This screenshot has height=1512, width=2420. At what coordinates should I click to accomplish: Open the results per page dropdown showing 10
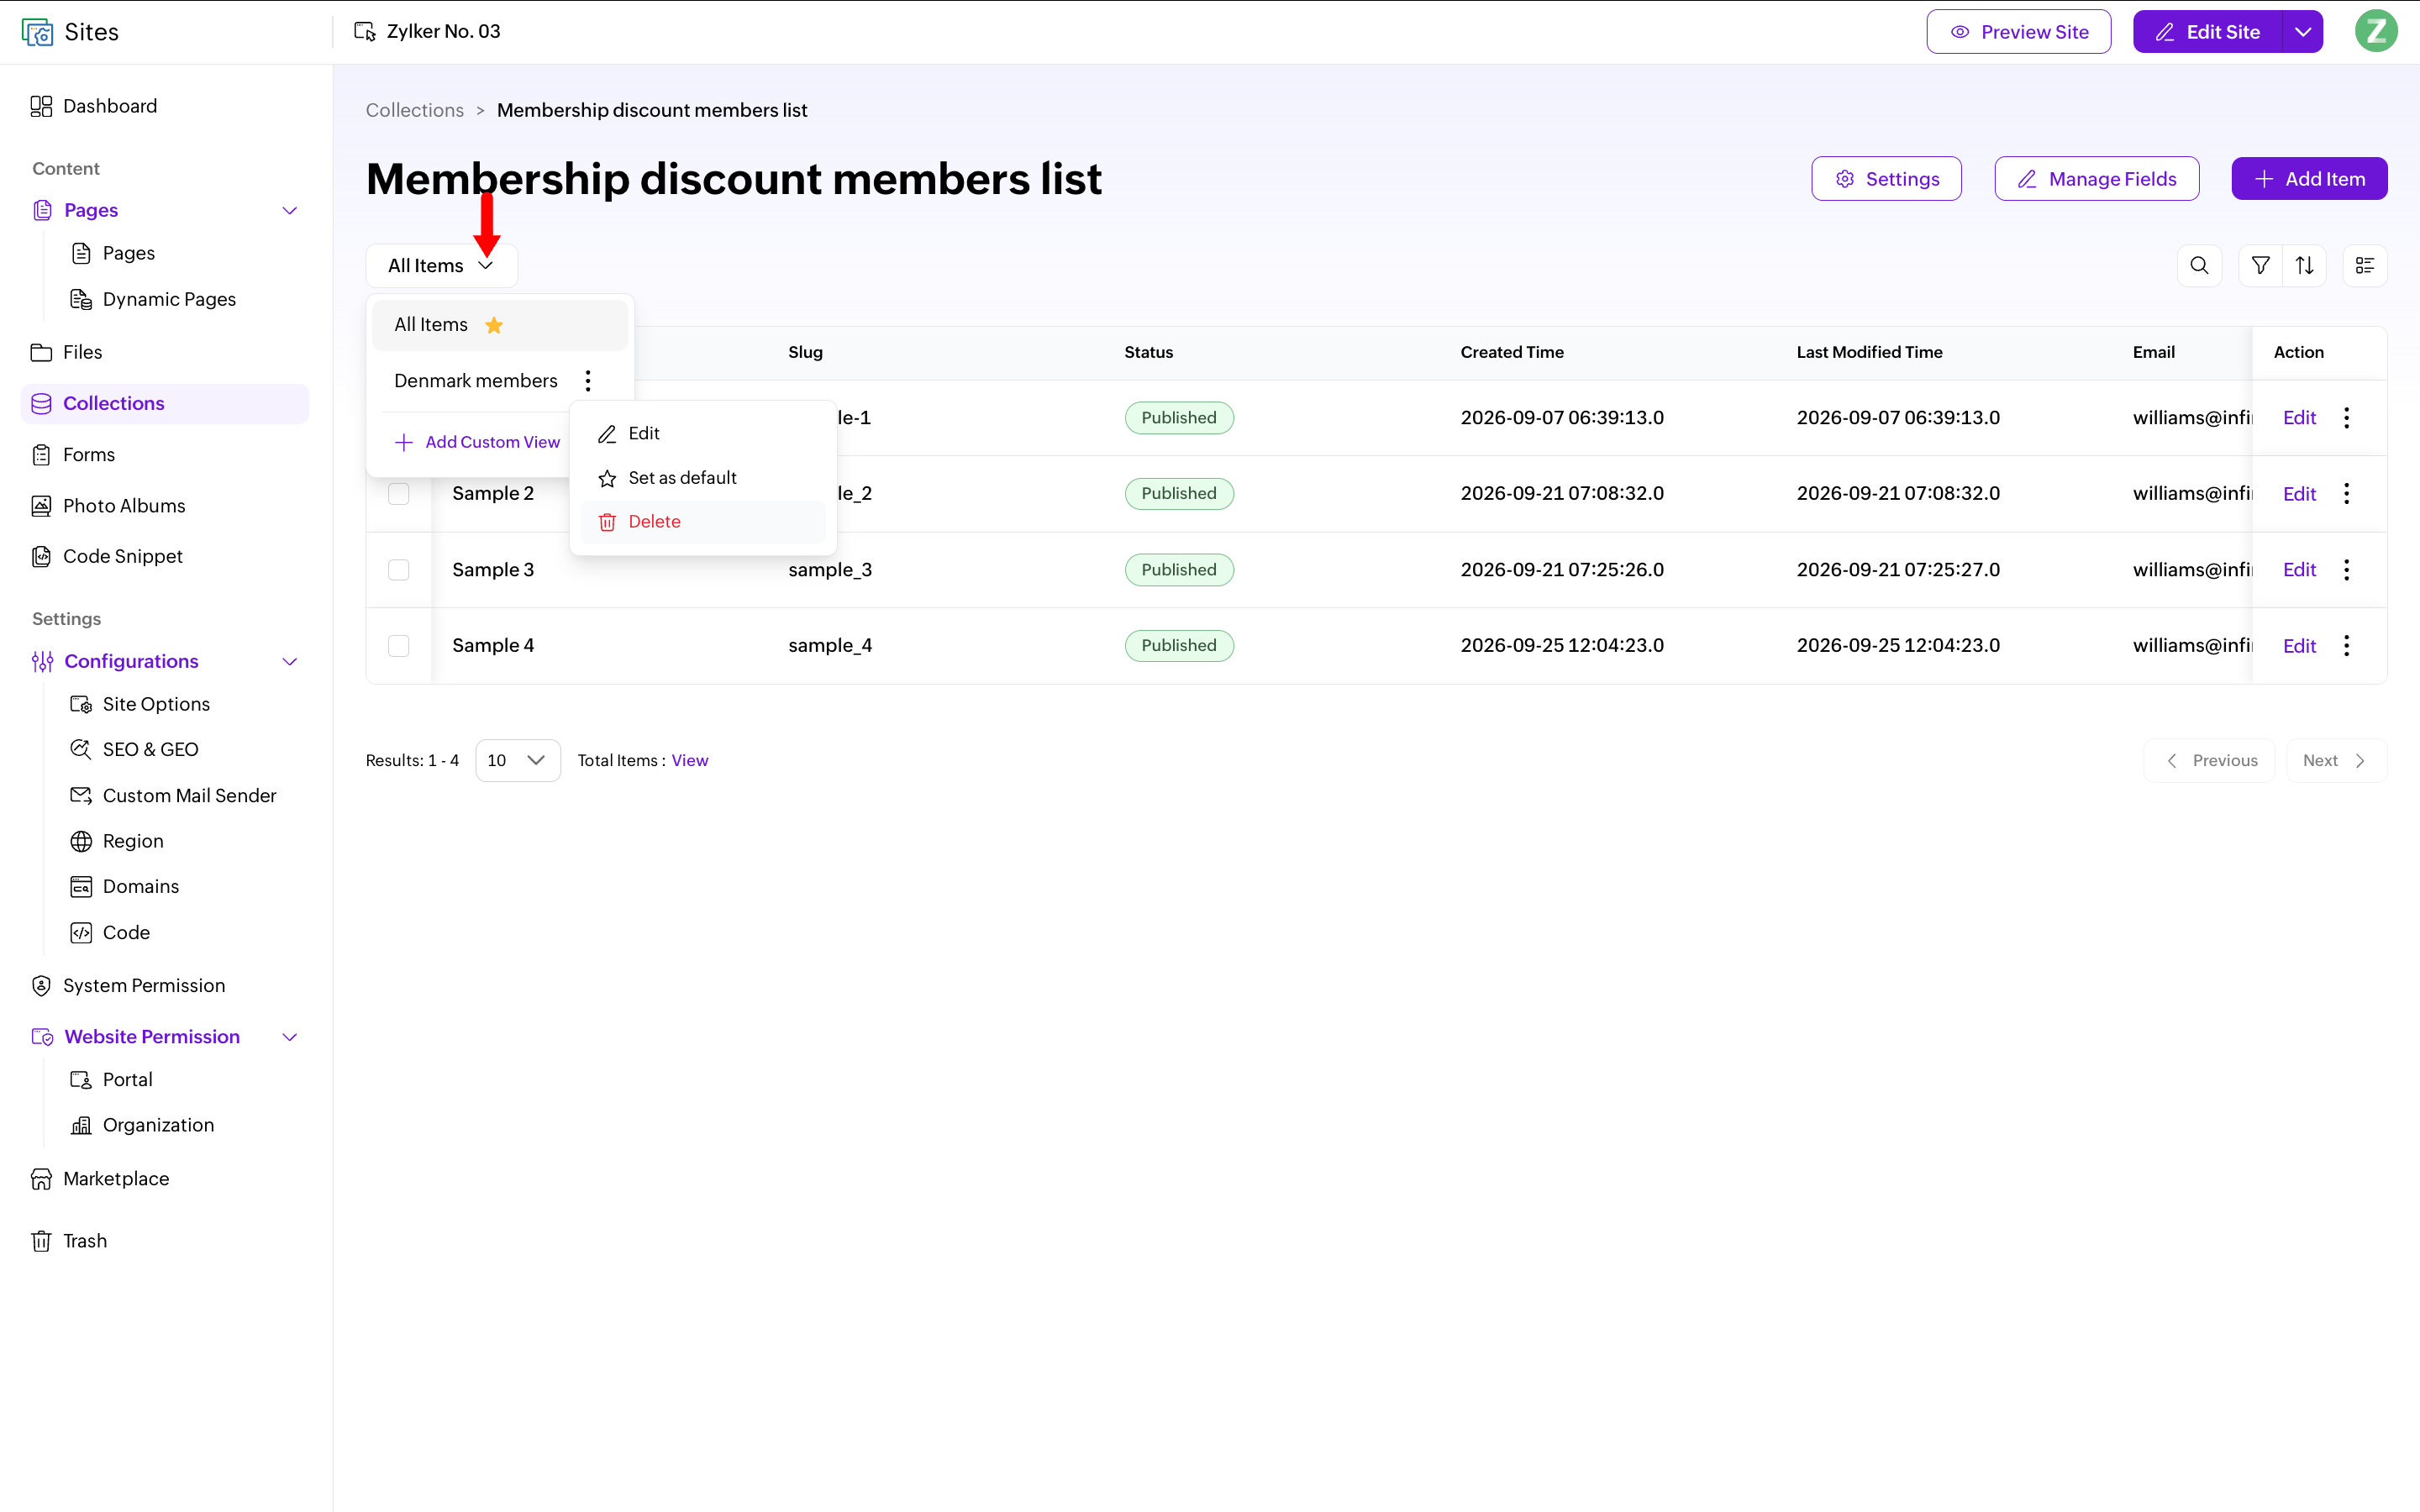517,761
